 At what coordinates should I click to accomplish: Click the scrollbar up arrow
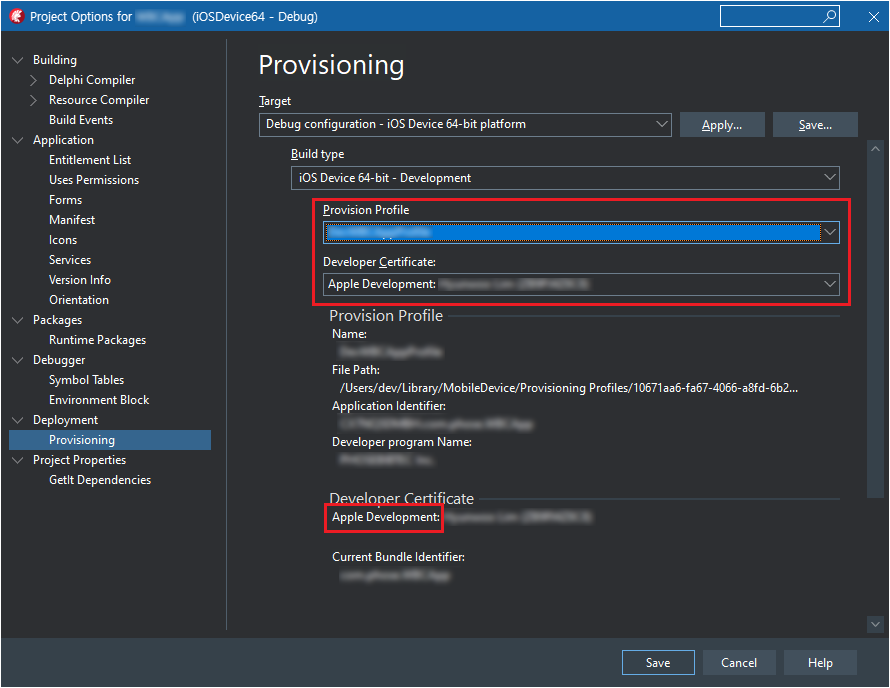(875, 149)
